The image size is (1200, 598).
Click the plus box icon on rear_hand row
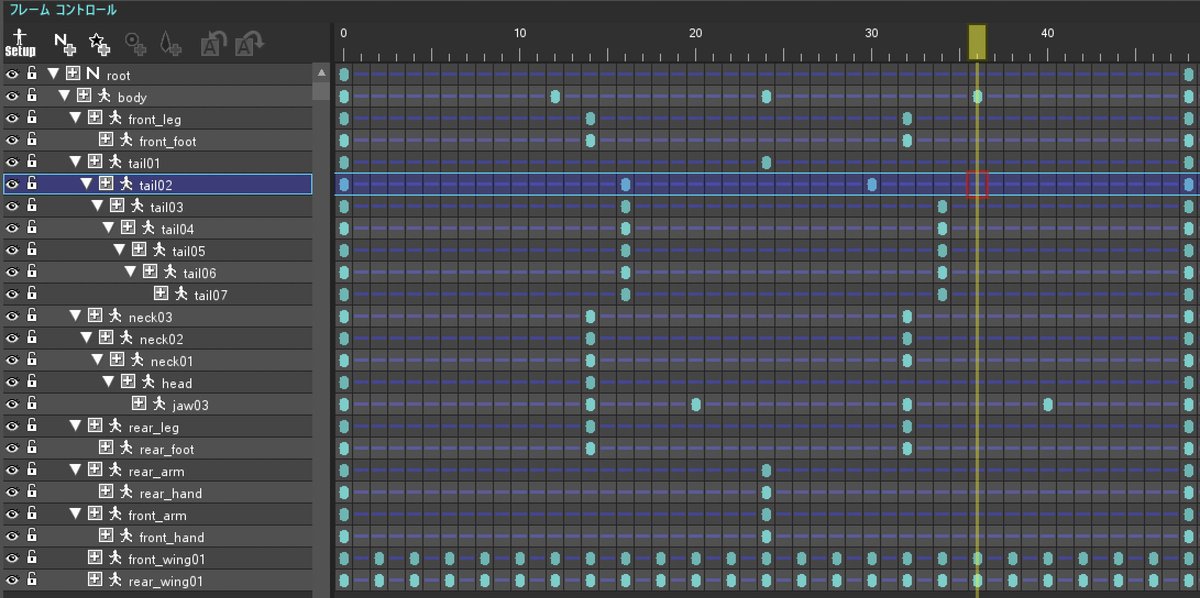[106, 492]
